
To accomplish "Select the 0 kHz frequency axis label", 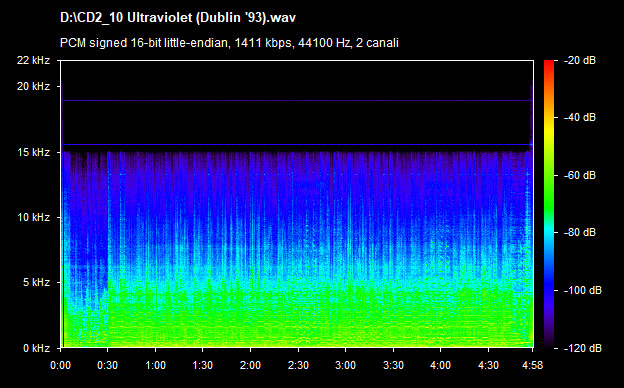I will [x=36, y=348].
